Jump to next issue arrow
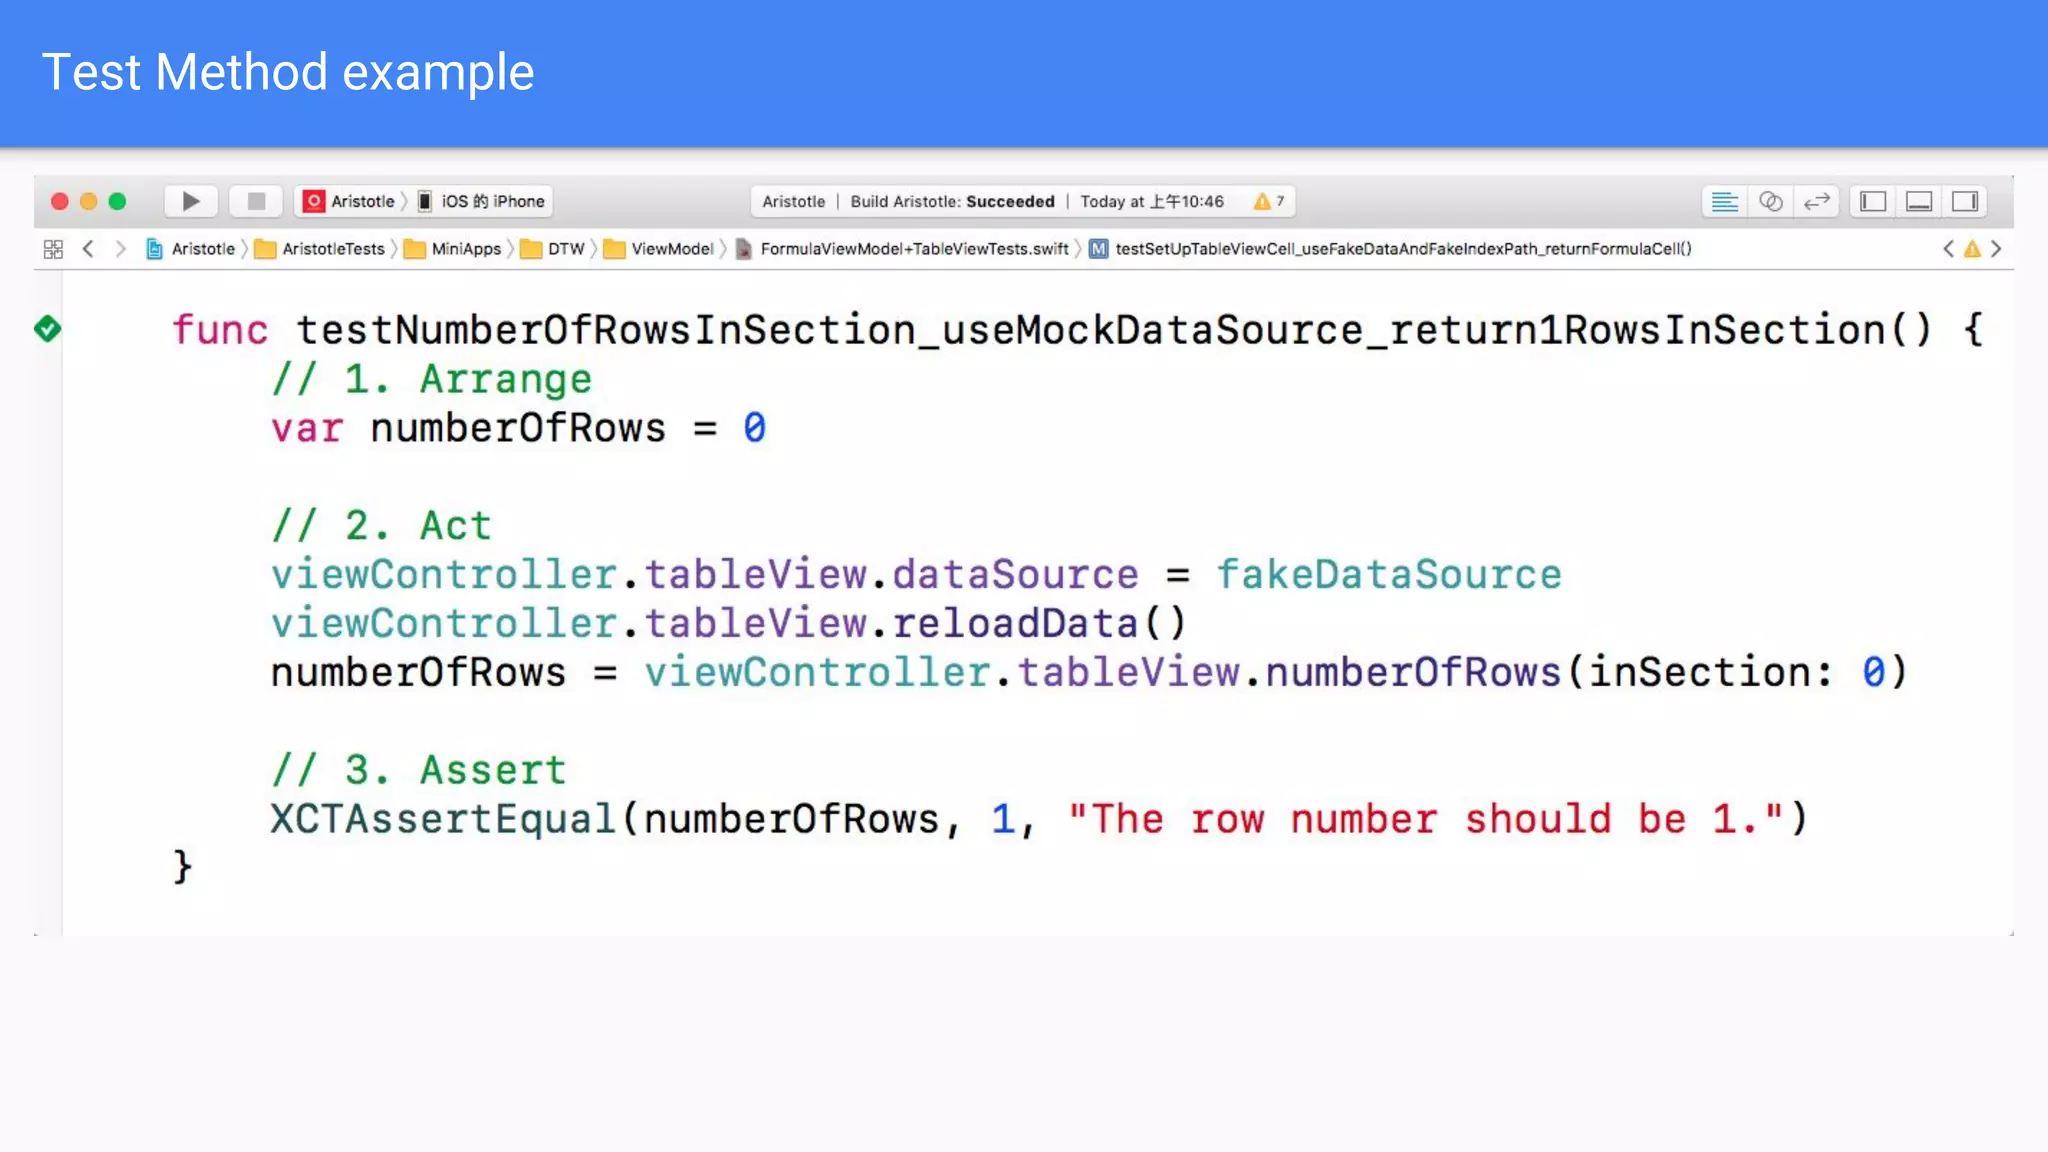Viewport: 2048px width, 1152px height. 1996,249
